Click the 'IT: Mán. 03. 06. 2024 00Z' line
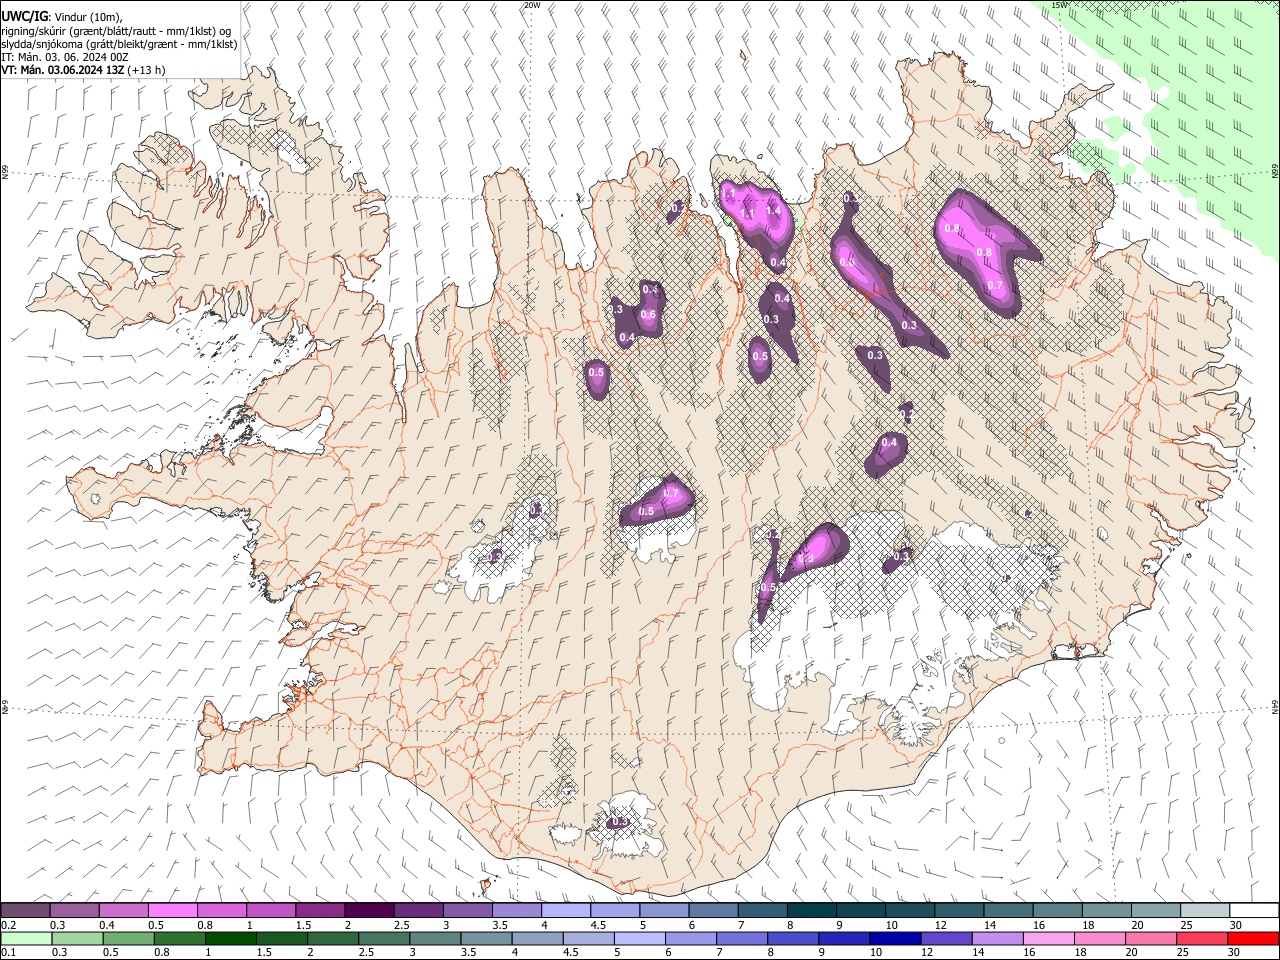The image size is (1280, 960). click(65, 57)
